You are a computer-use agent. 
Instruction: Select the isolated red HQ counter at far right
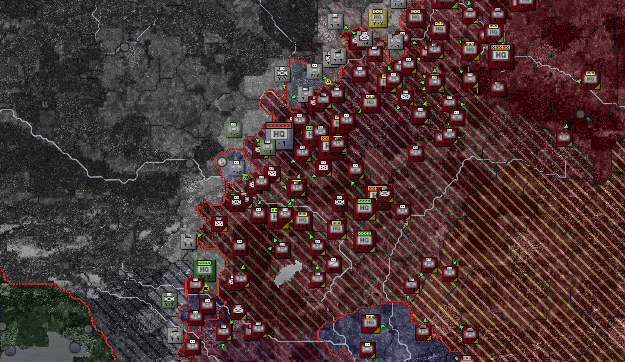click(x=590, y=80)
